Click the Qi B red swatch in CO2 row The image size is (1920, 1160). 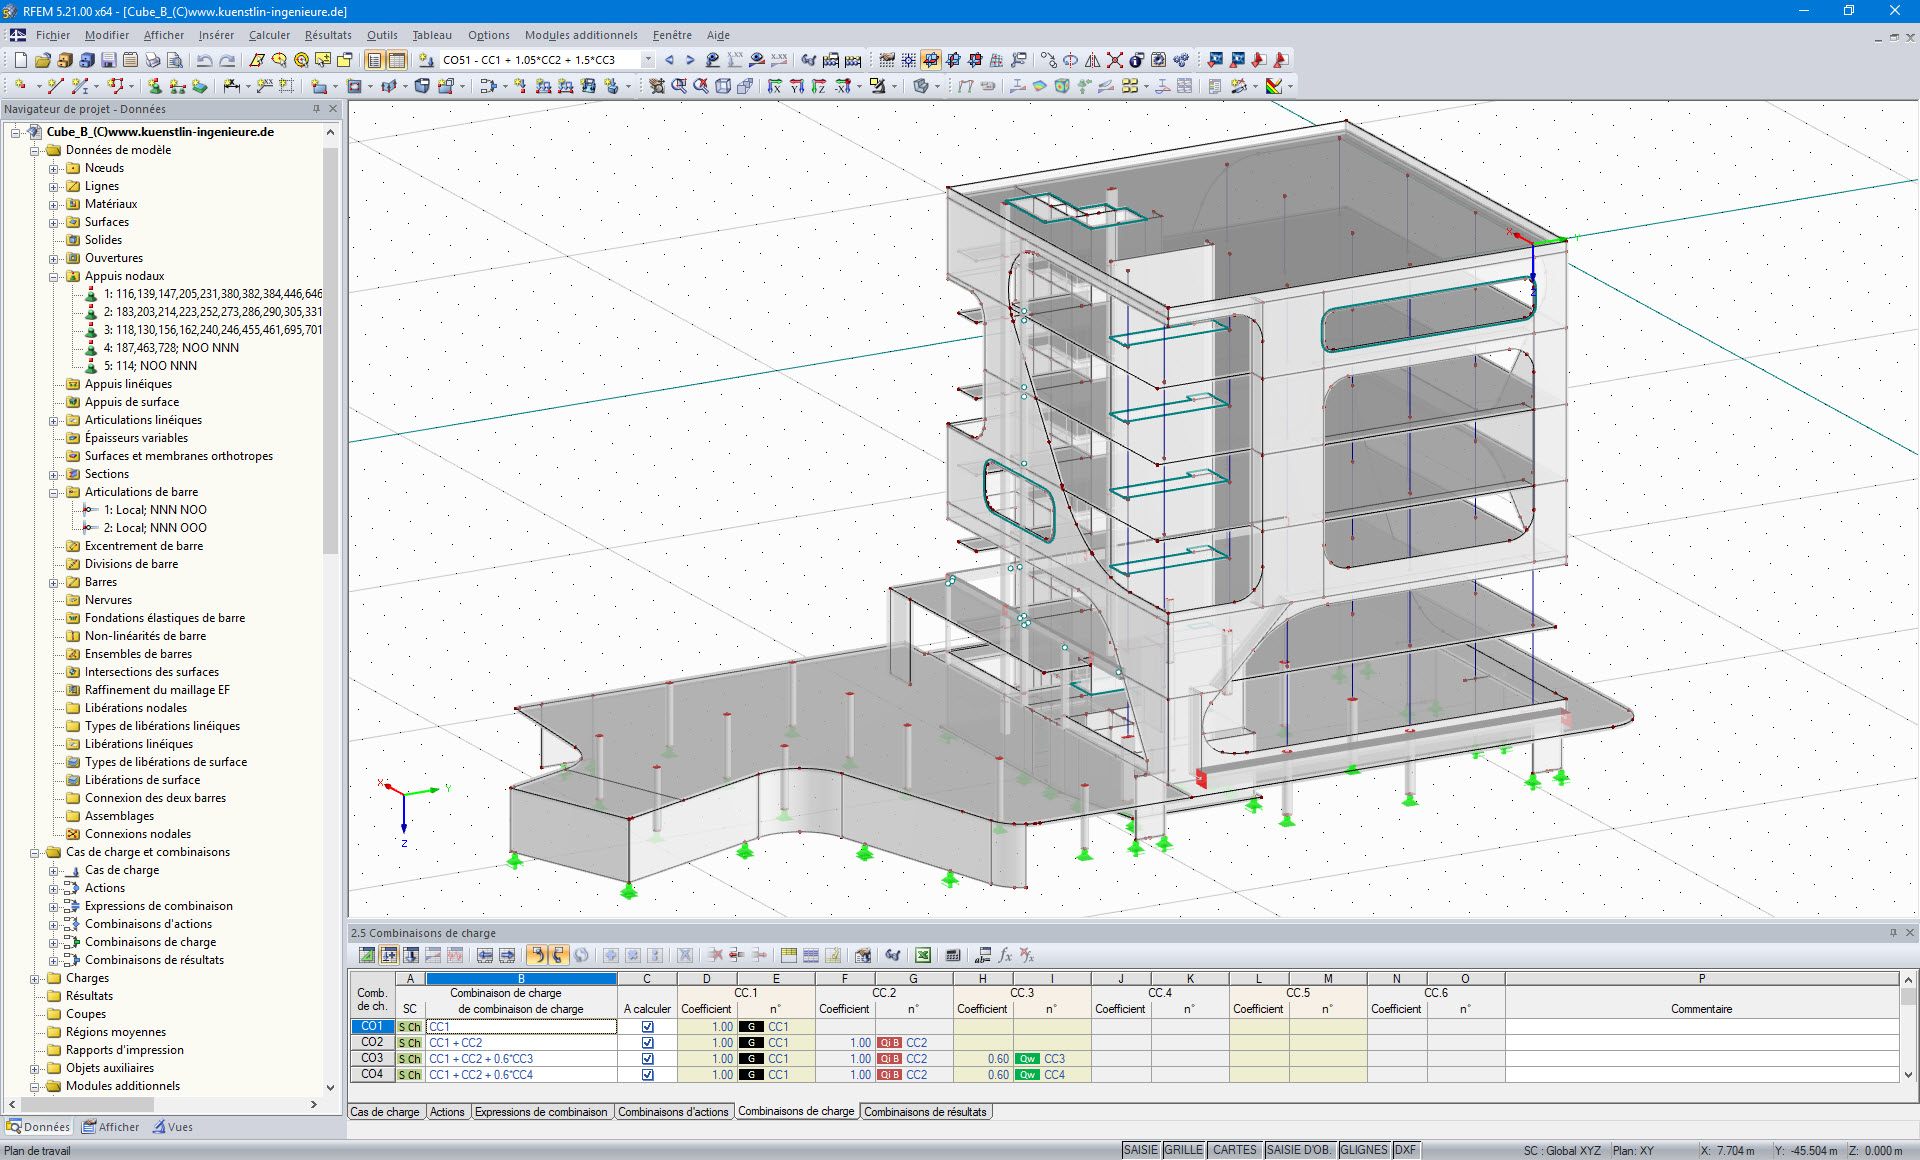pyautogui.click(x=889, y=1043)
